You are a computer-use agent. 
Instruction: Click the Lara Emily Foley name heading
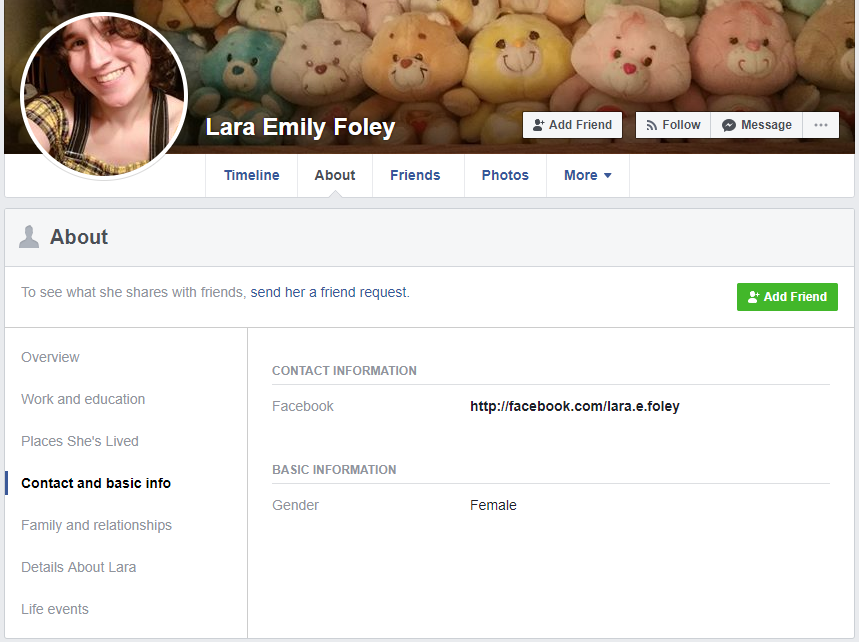[x=300, y=127]
